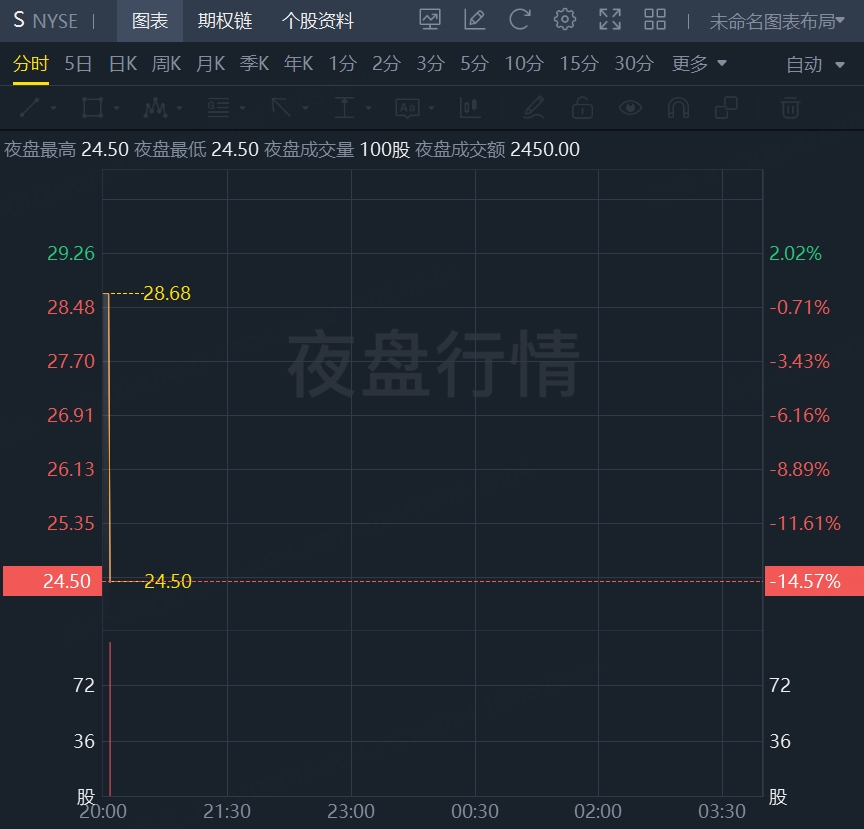Select the Fibonacci lines tool
This screenshot has height=829, width=864.
[x=218, y=107]
